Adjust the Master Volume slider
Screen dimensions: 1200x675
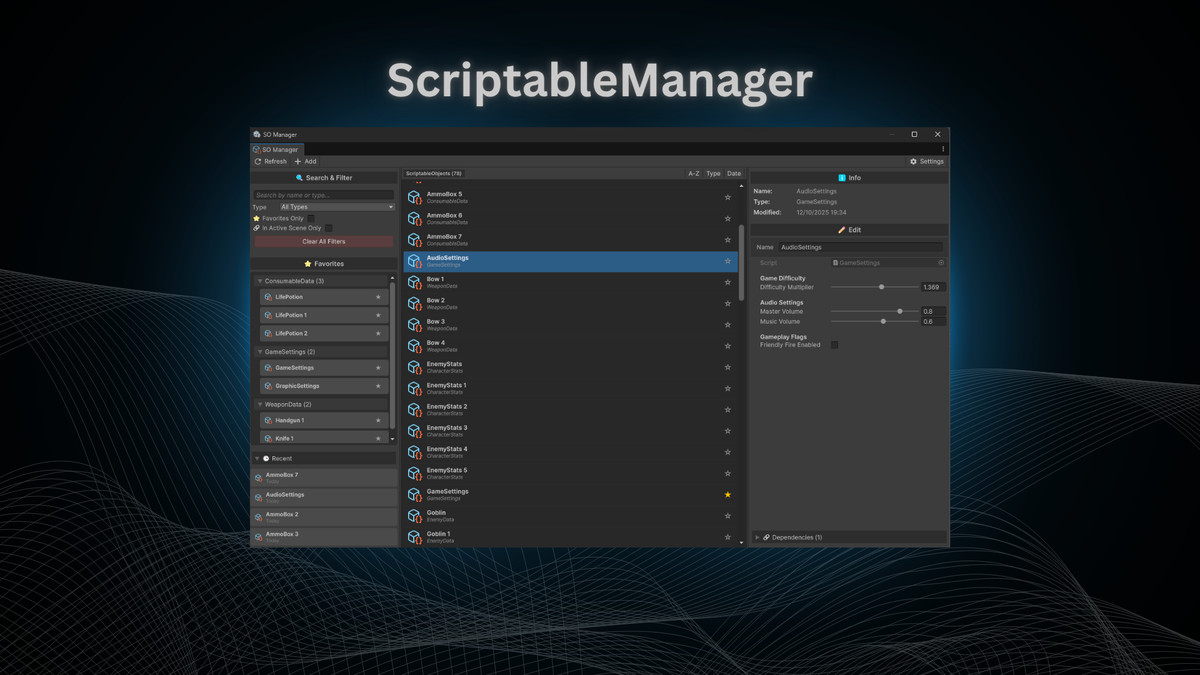900,311
